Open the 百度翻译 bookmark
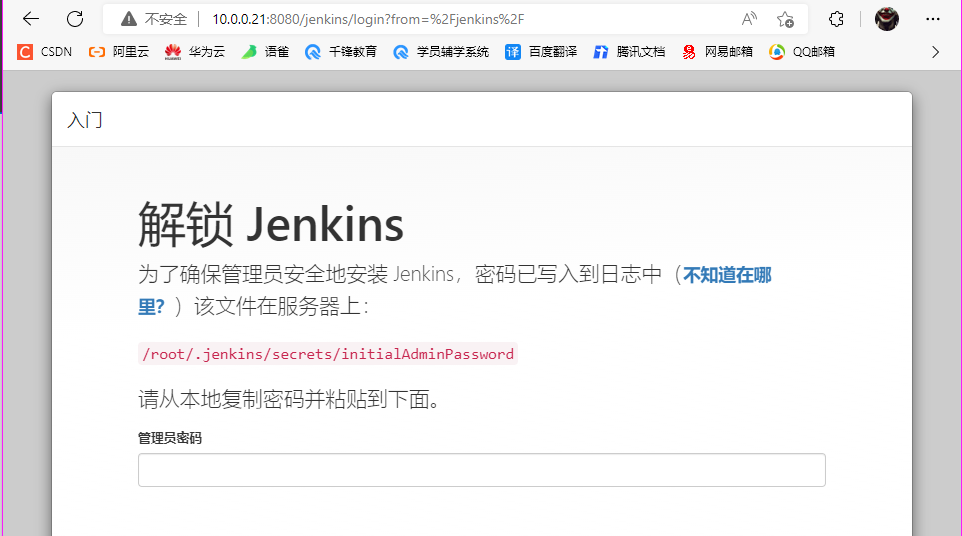Screen dimensions: 962x536 pos(541,52)
